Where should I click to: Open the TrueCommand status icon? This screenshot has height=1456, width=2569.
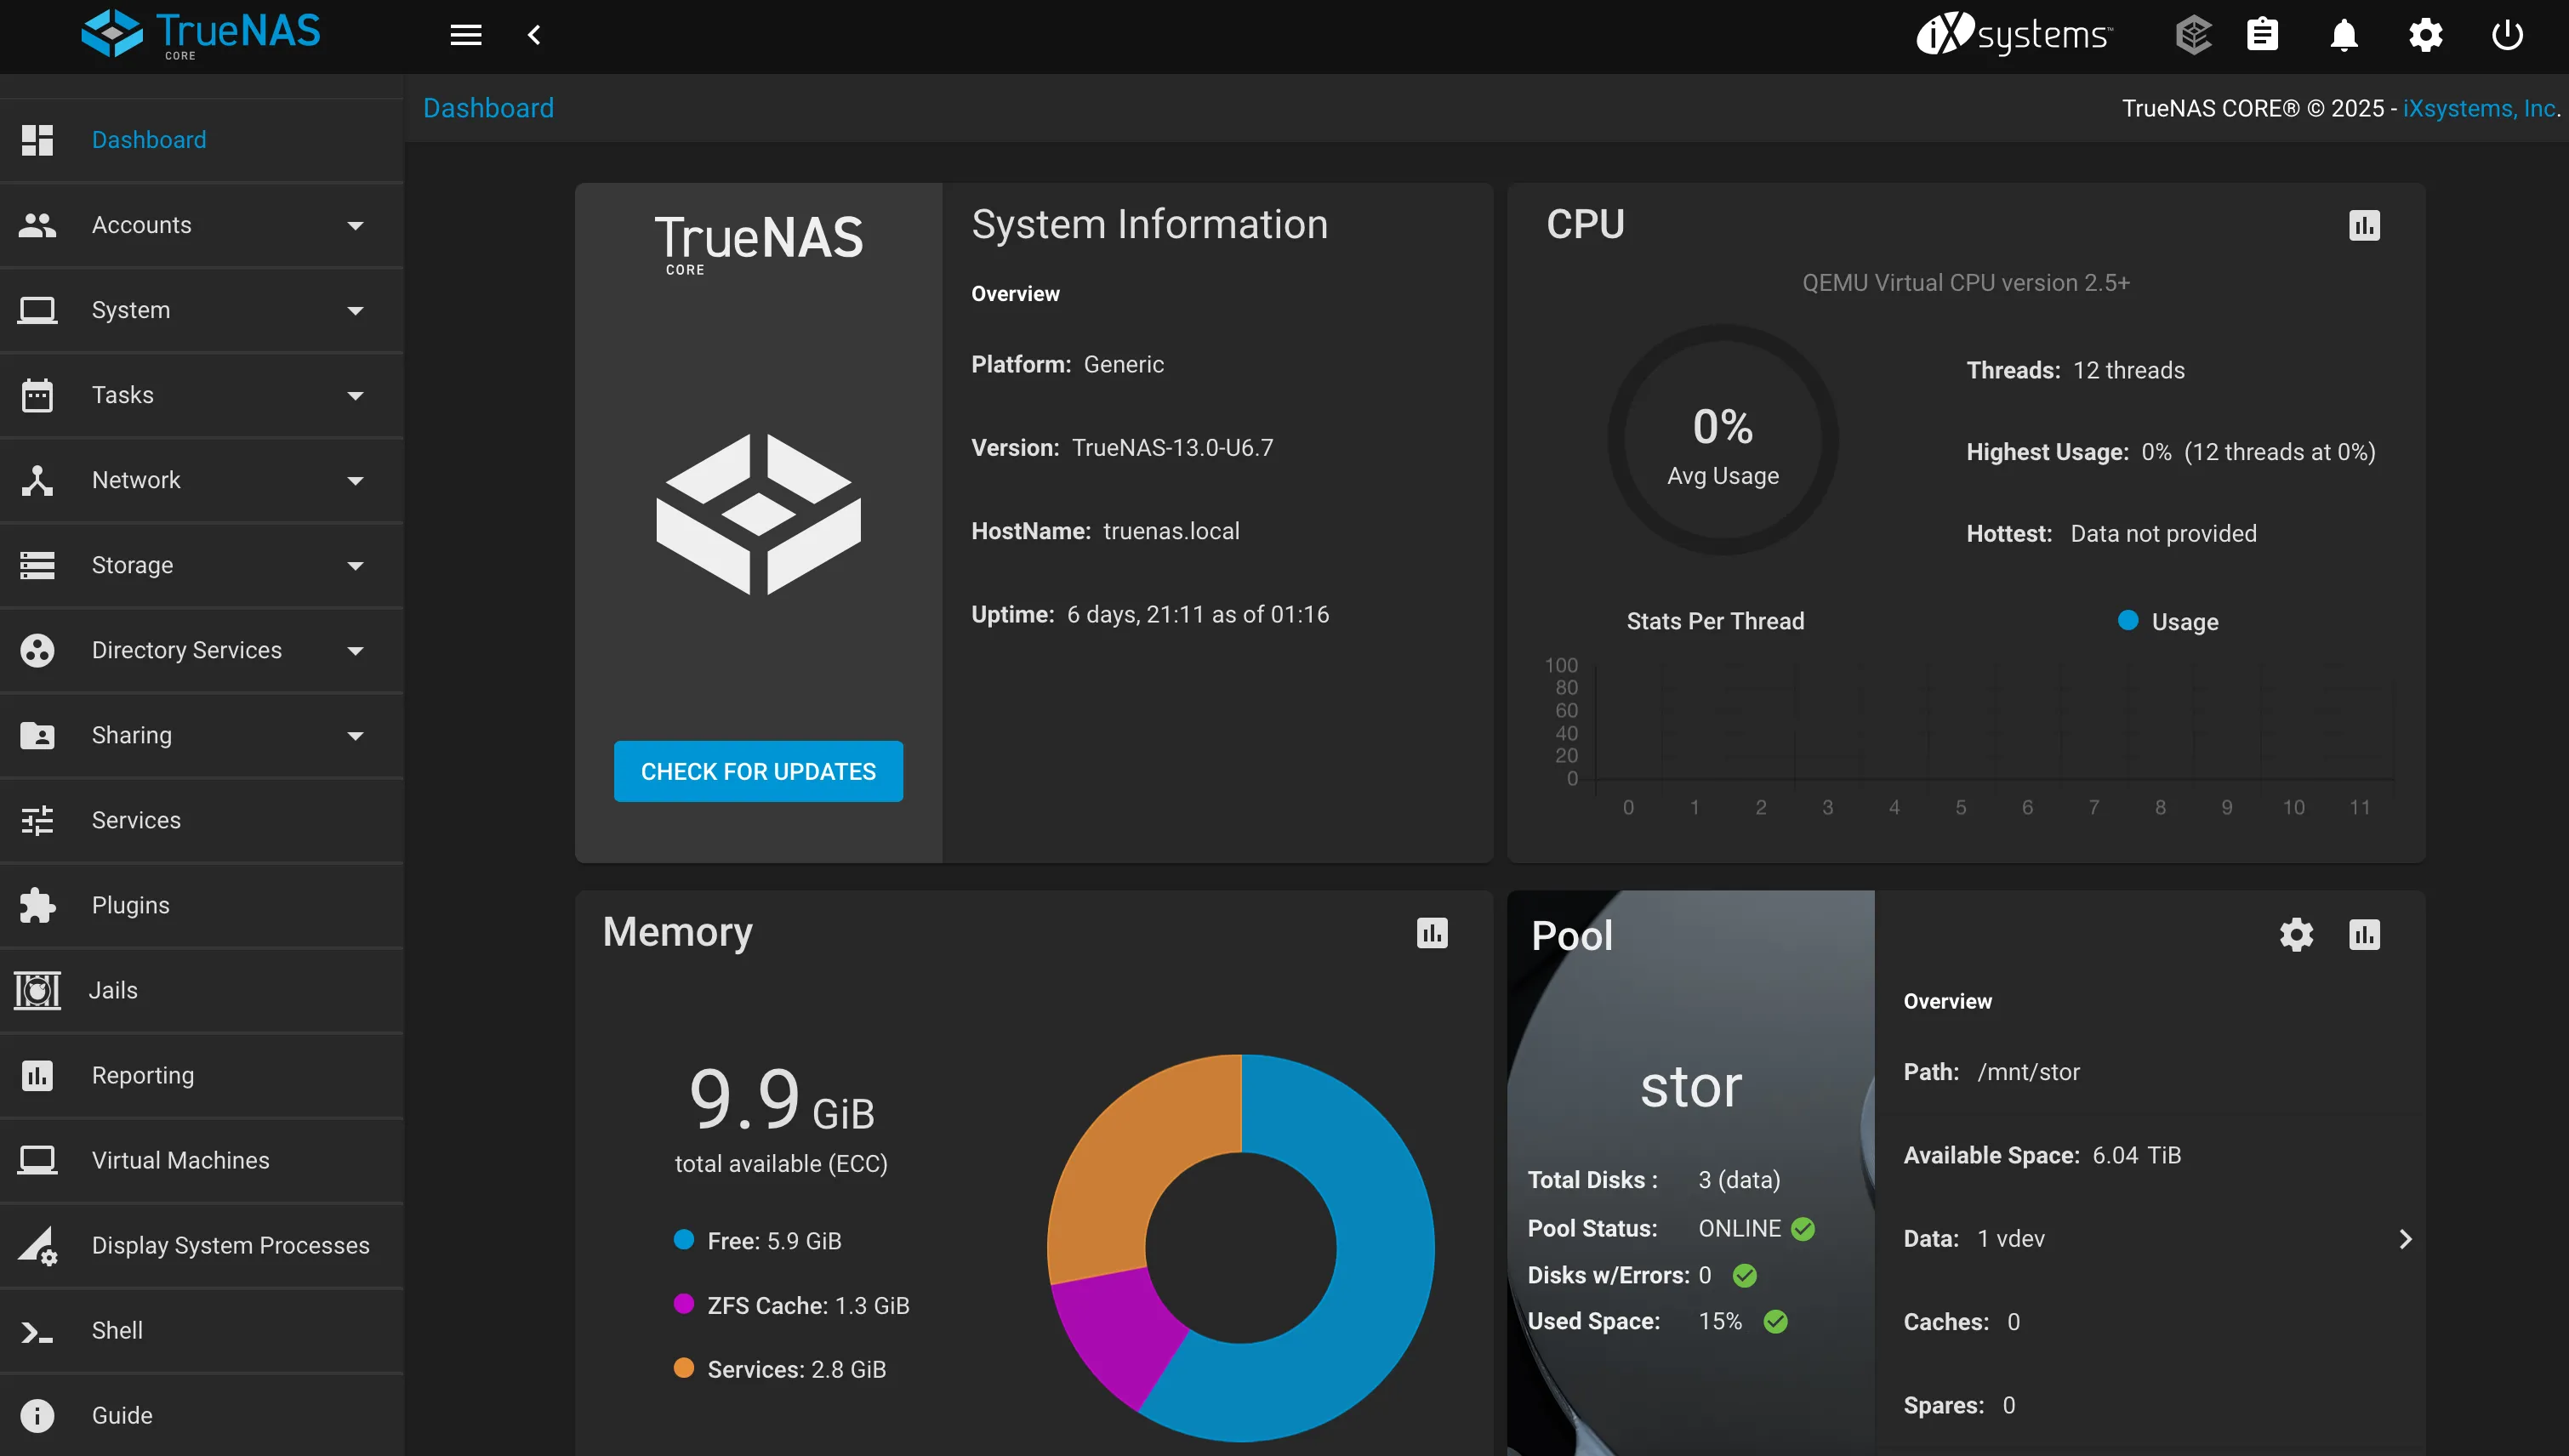(2193, 35)
